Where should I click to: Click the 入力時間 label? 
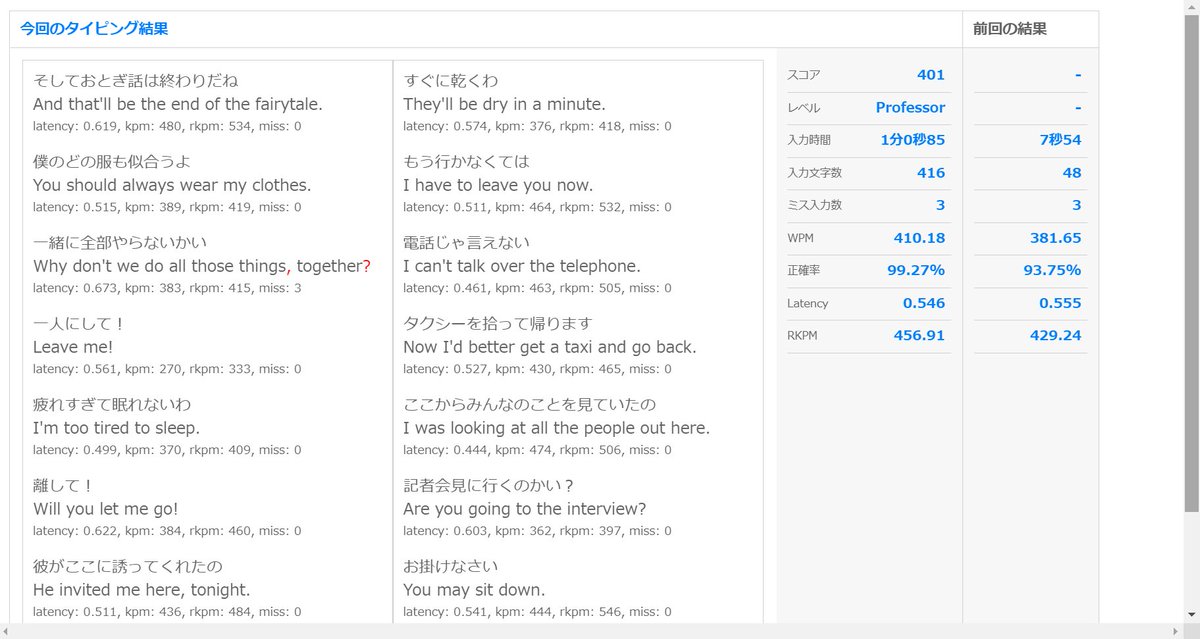[x=809, y=140]
